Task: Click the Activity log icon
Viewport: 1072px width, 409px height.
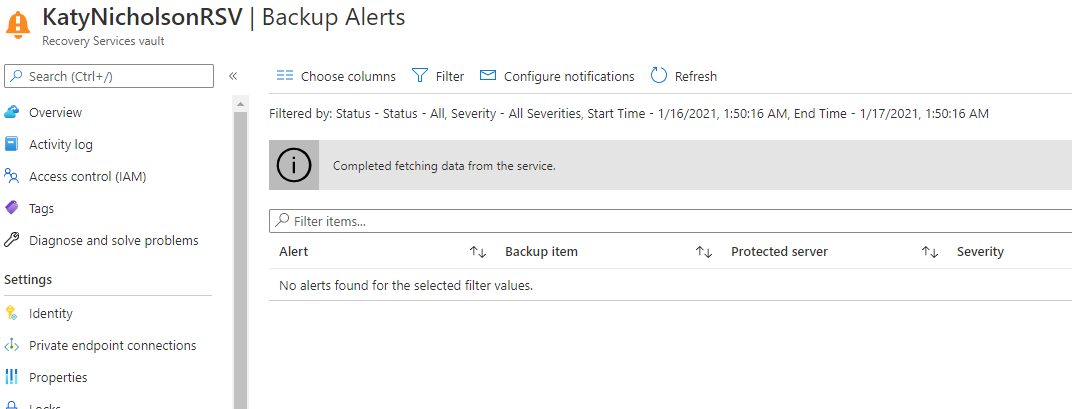Action: 12,144
